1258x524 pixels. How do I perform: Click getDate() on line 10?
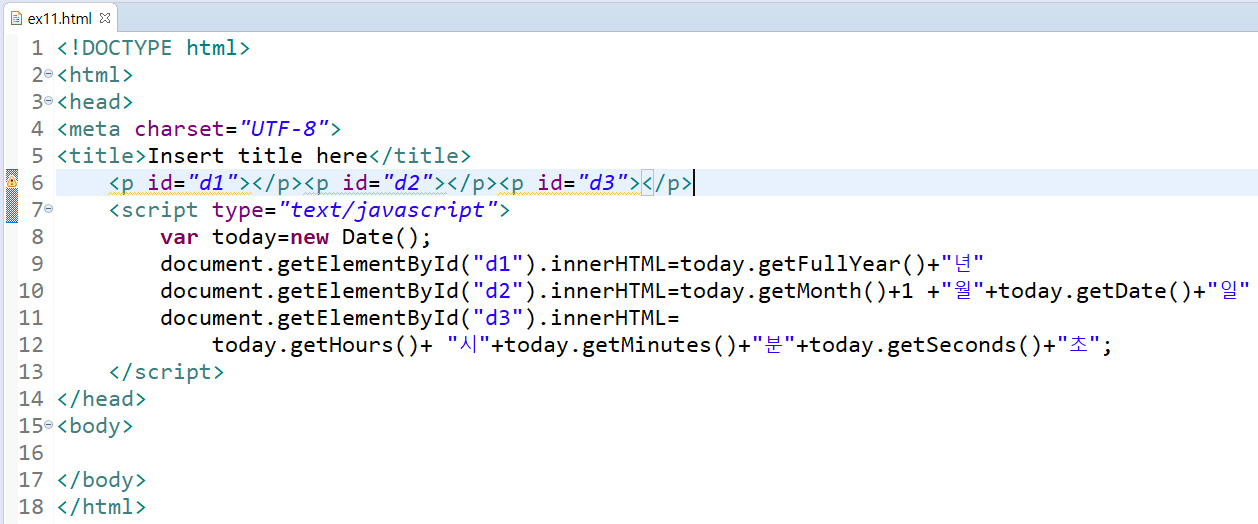pyautogui.click(x=1129, y=290)
